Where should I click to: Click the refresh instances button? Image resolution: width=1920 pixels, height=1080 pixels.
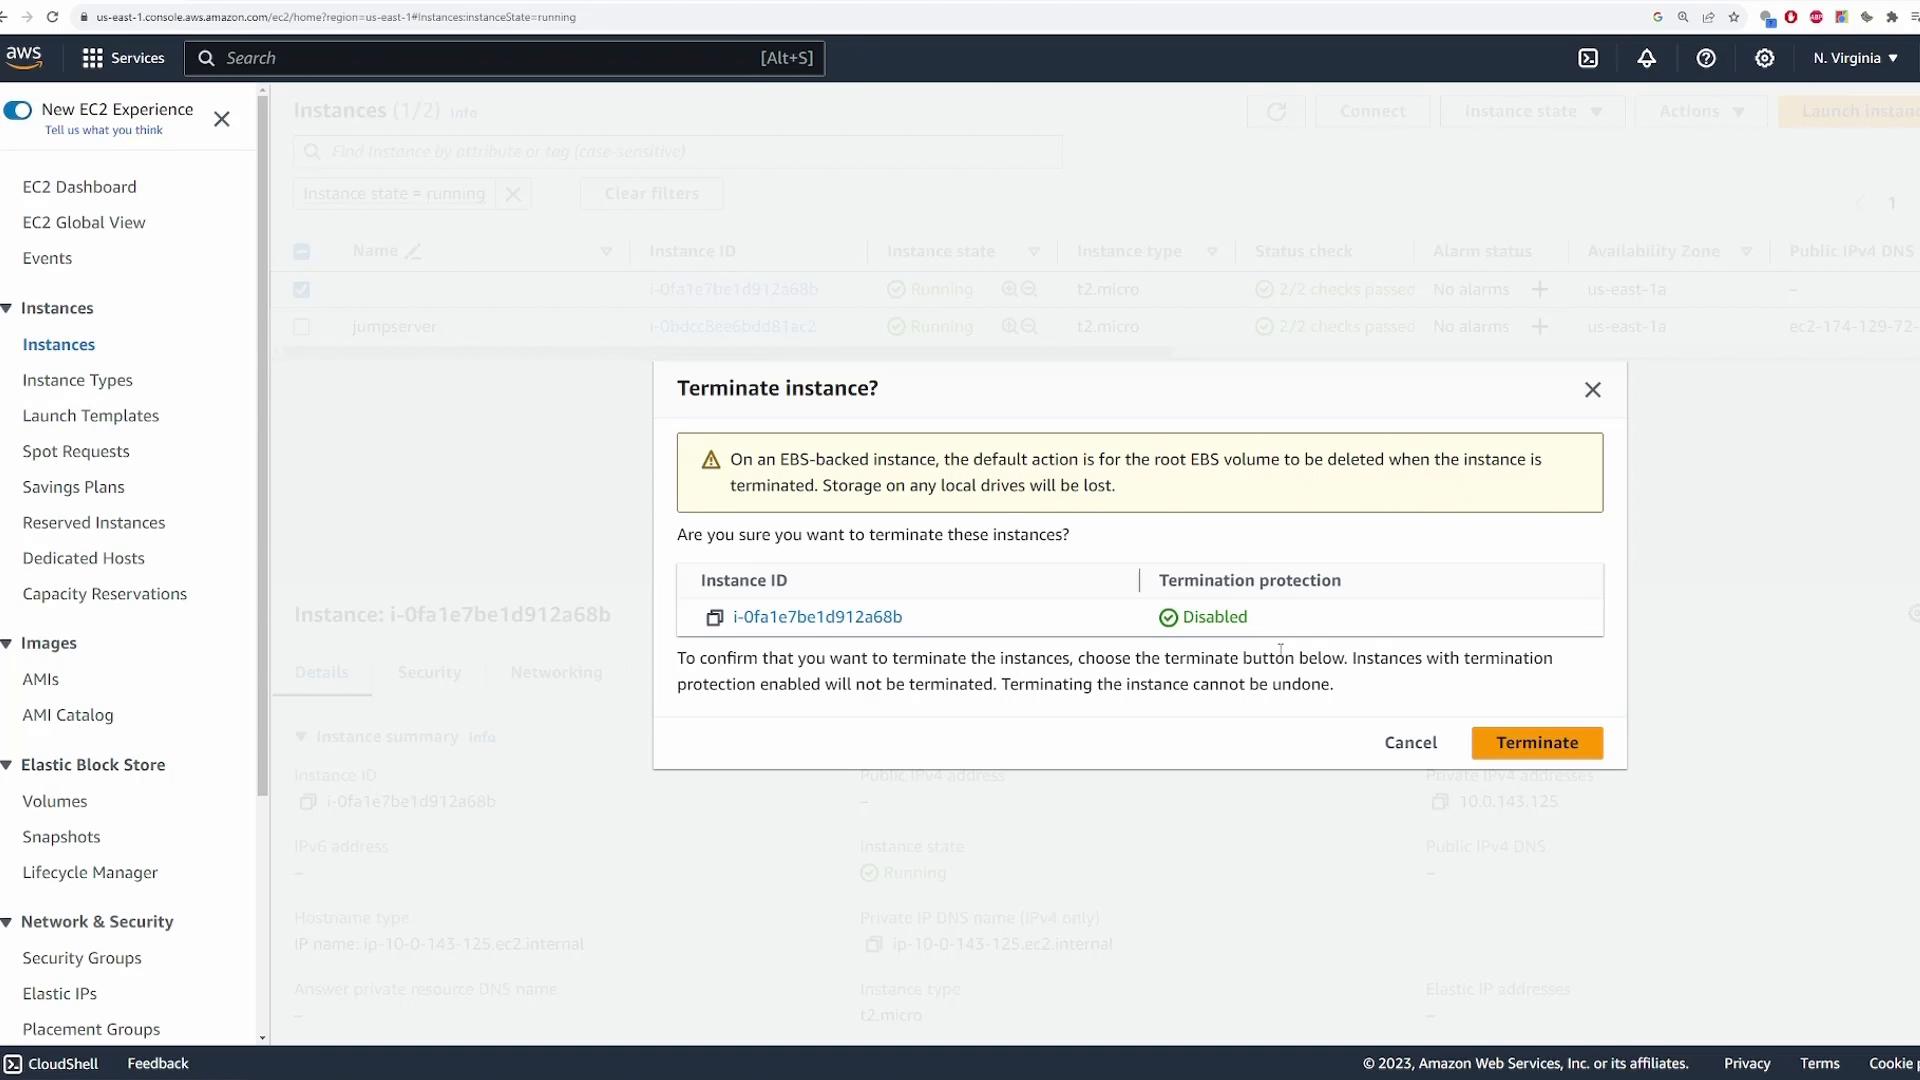pyautogui.click(x=1276, y=112)
